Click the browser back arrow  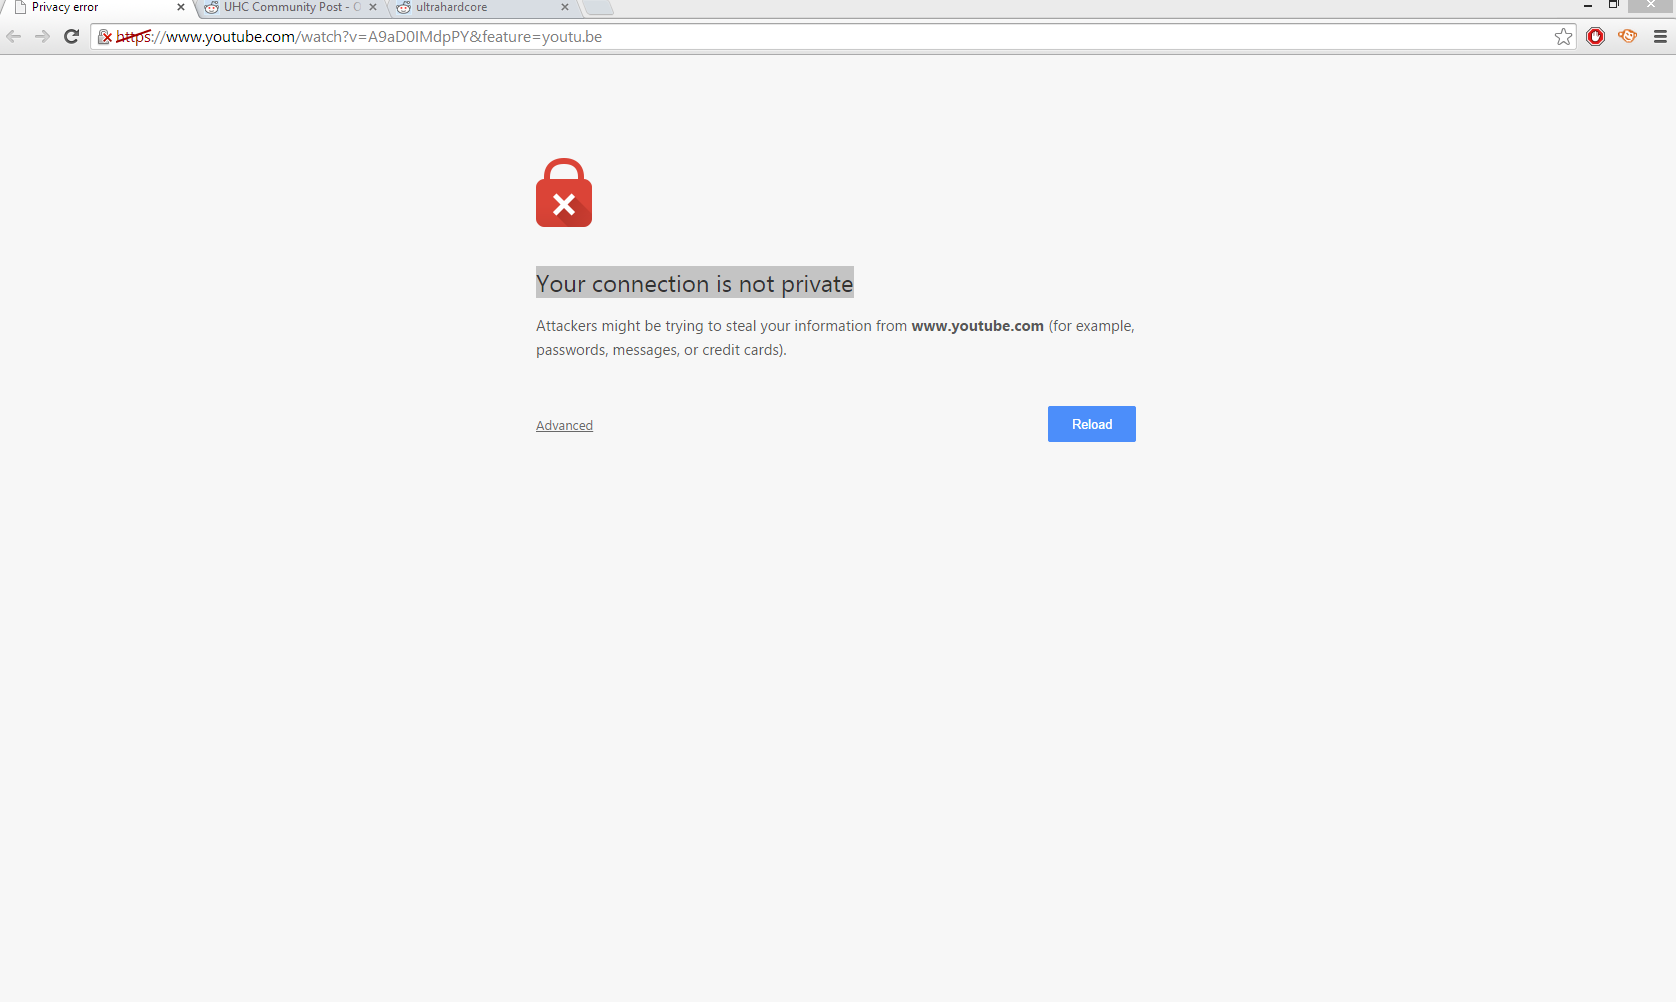pyautogui.click(x=14, y=37)
